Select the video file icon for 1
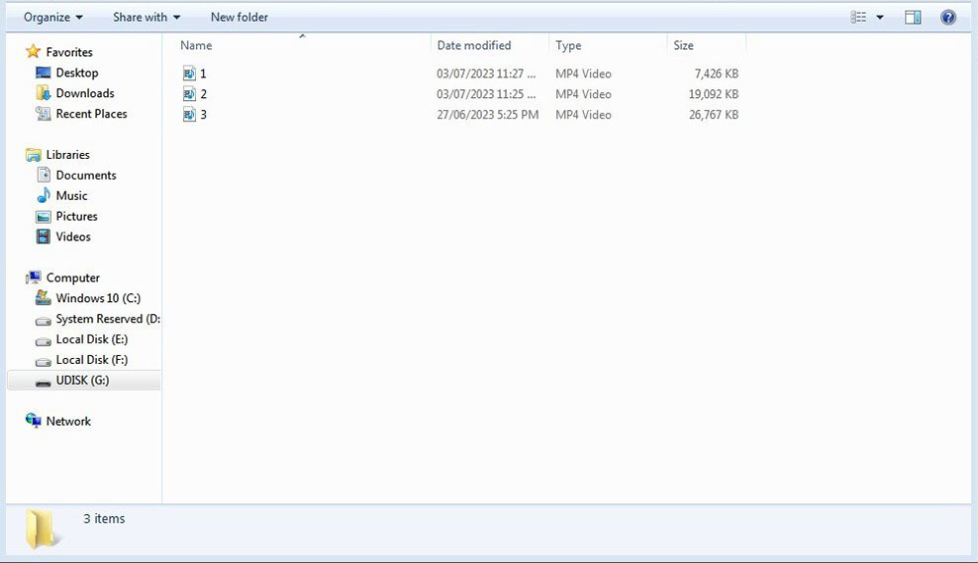The width and height of the screenshot is (978, 563). [x=189, y=74]
